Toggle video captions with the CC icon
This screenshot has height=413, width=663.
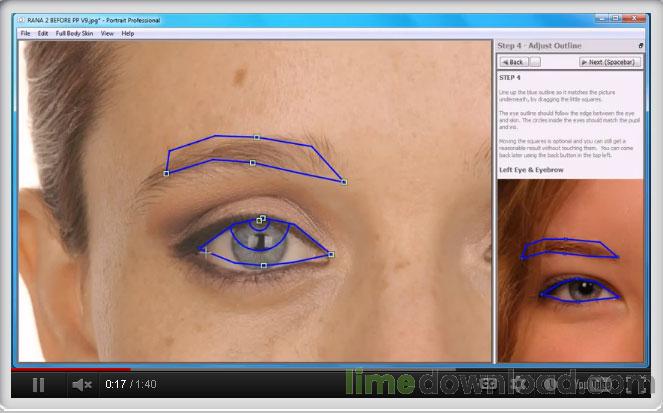488,384
